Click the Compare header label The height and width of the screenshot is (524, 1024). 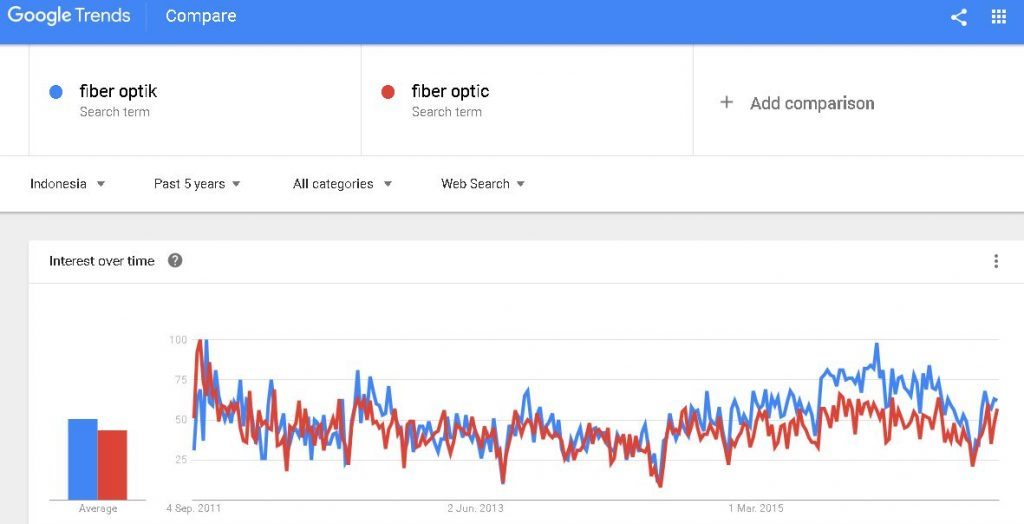201,16
